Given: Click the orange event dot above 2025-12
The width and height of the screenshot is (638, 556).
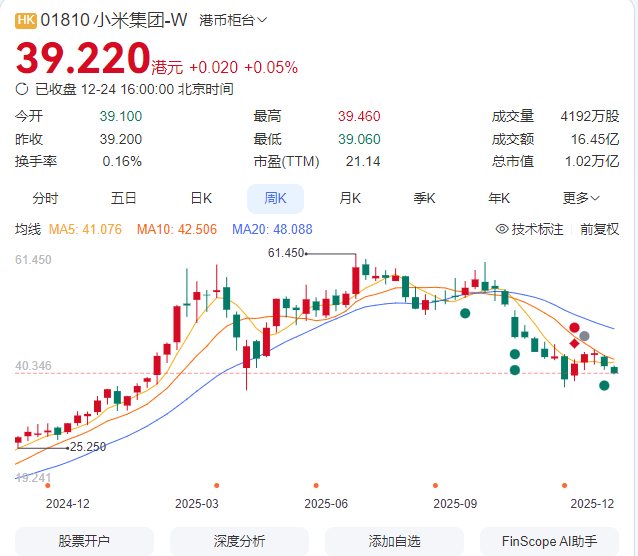Looking at the screenshot, I should coord(564,485).
